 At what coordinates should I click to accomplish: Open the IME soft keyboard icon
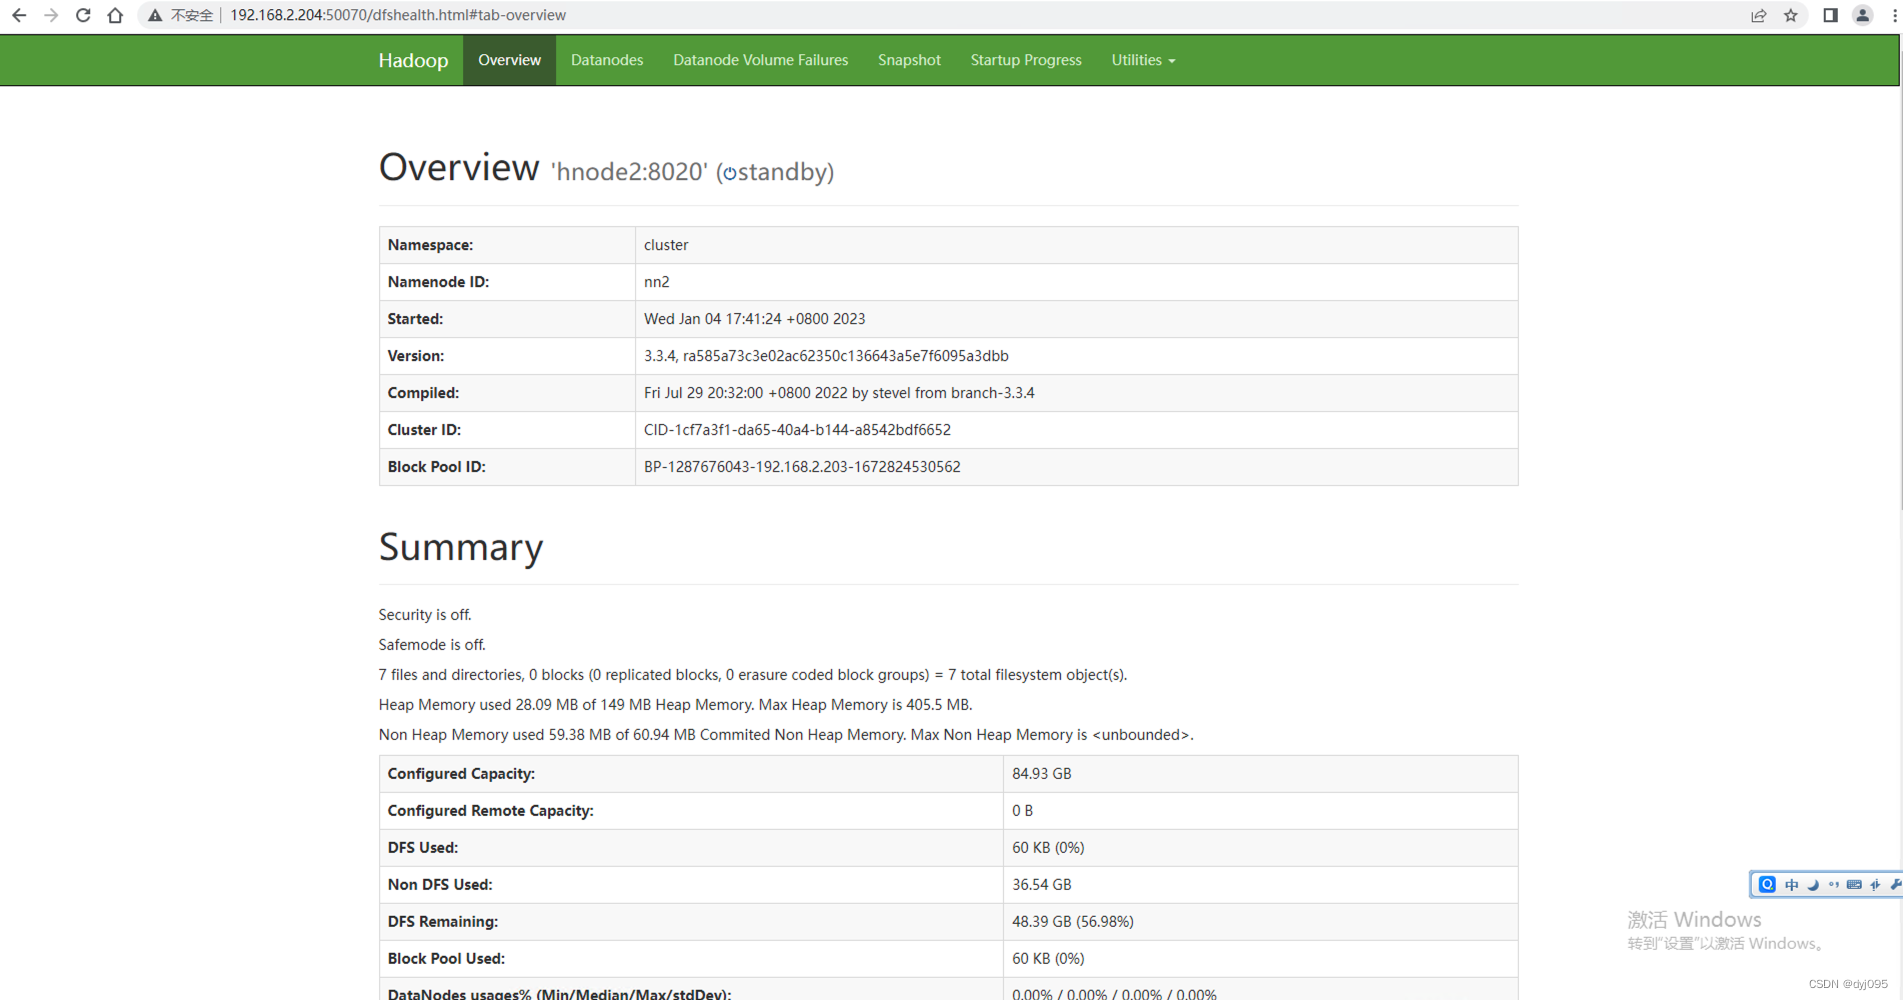[1854, 884]
